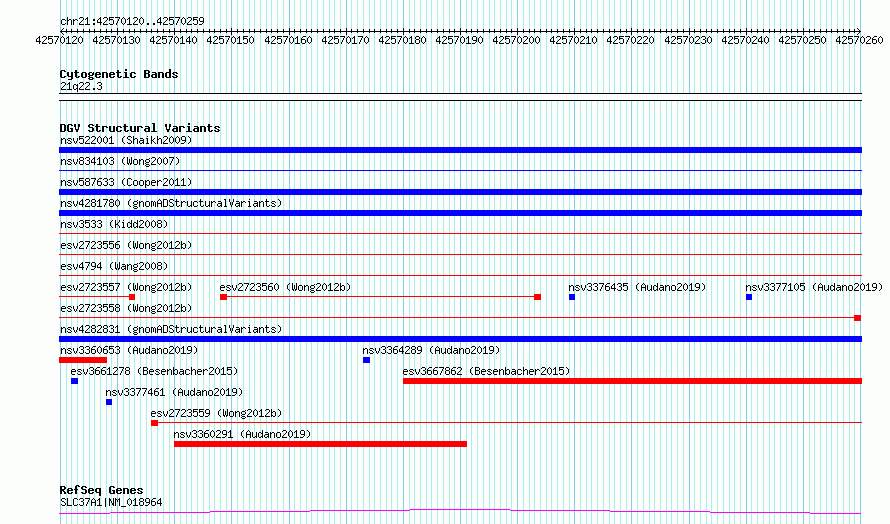Click the nsv522001 (Shaikh2009) variant label
The height and width of the screenshot is (524, 890).
point(126,140)
